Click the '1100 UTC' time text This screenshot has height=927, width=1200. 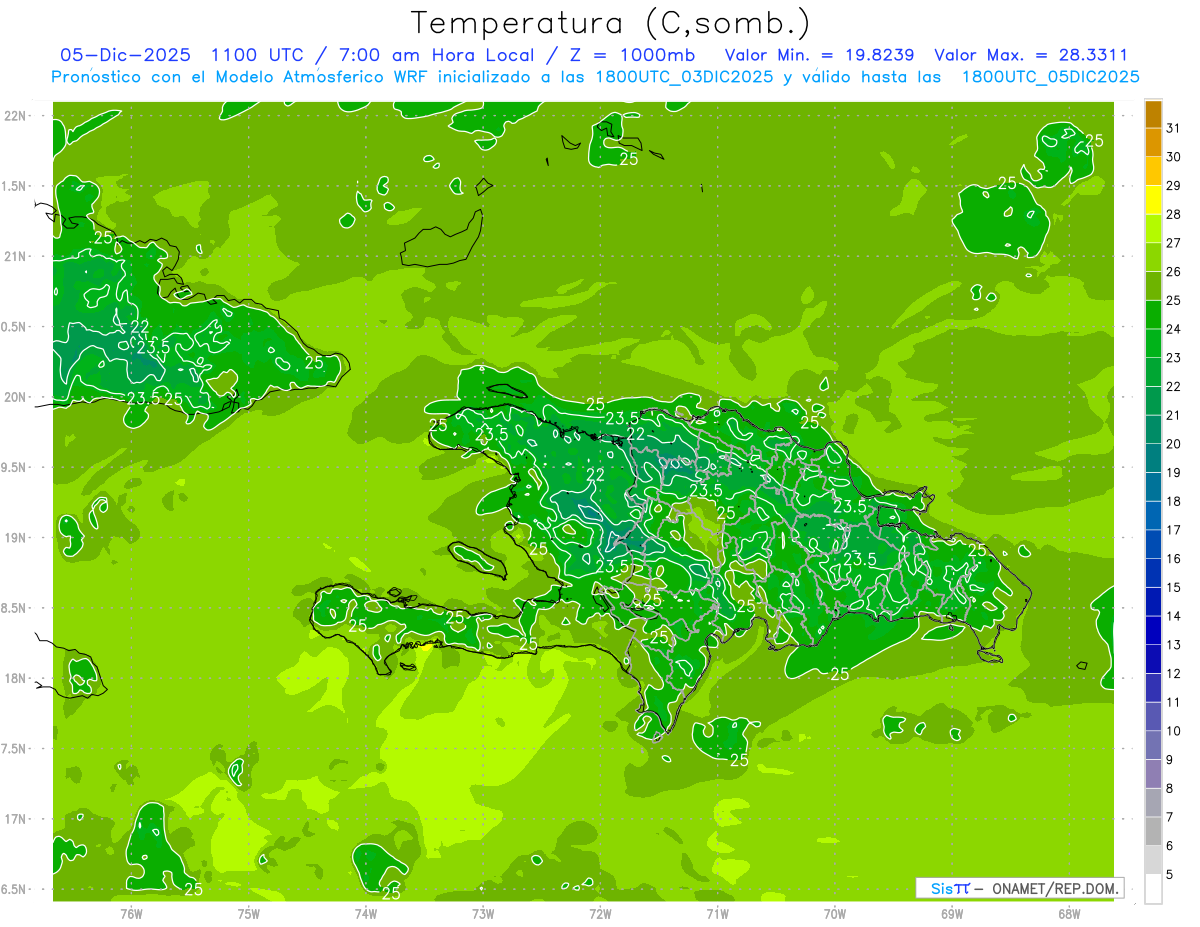[255, 55]
